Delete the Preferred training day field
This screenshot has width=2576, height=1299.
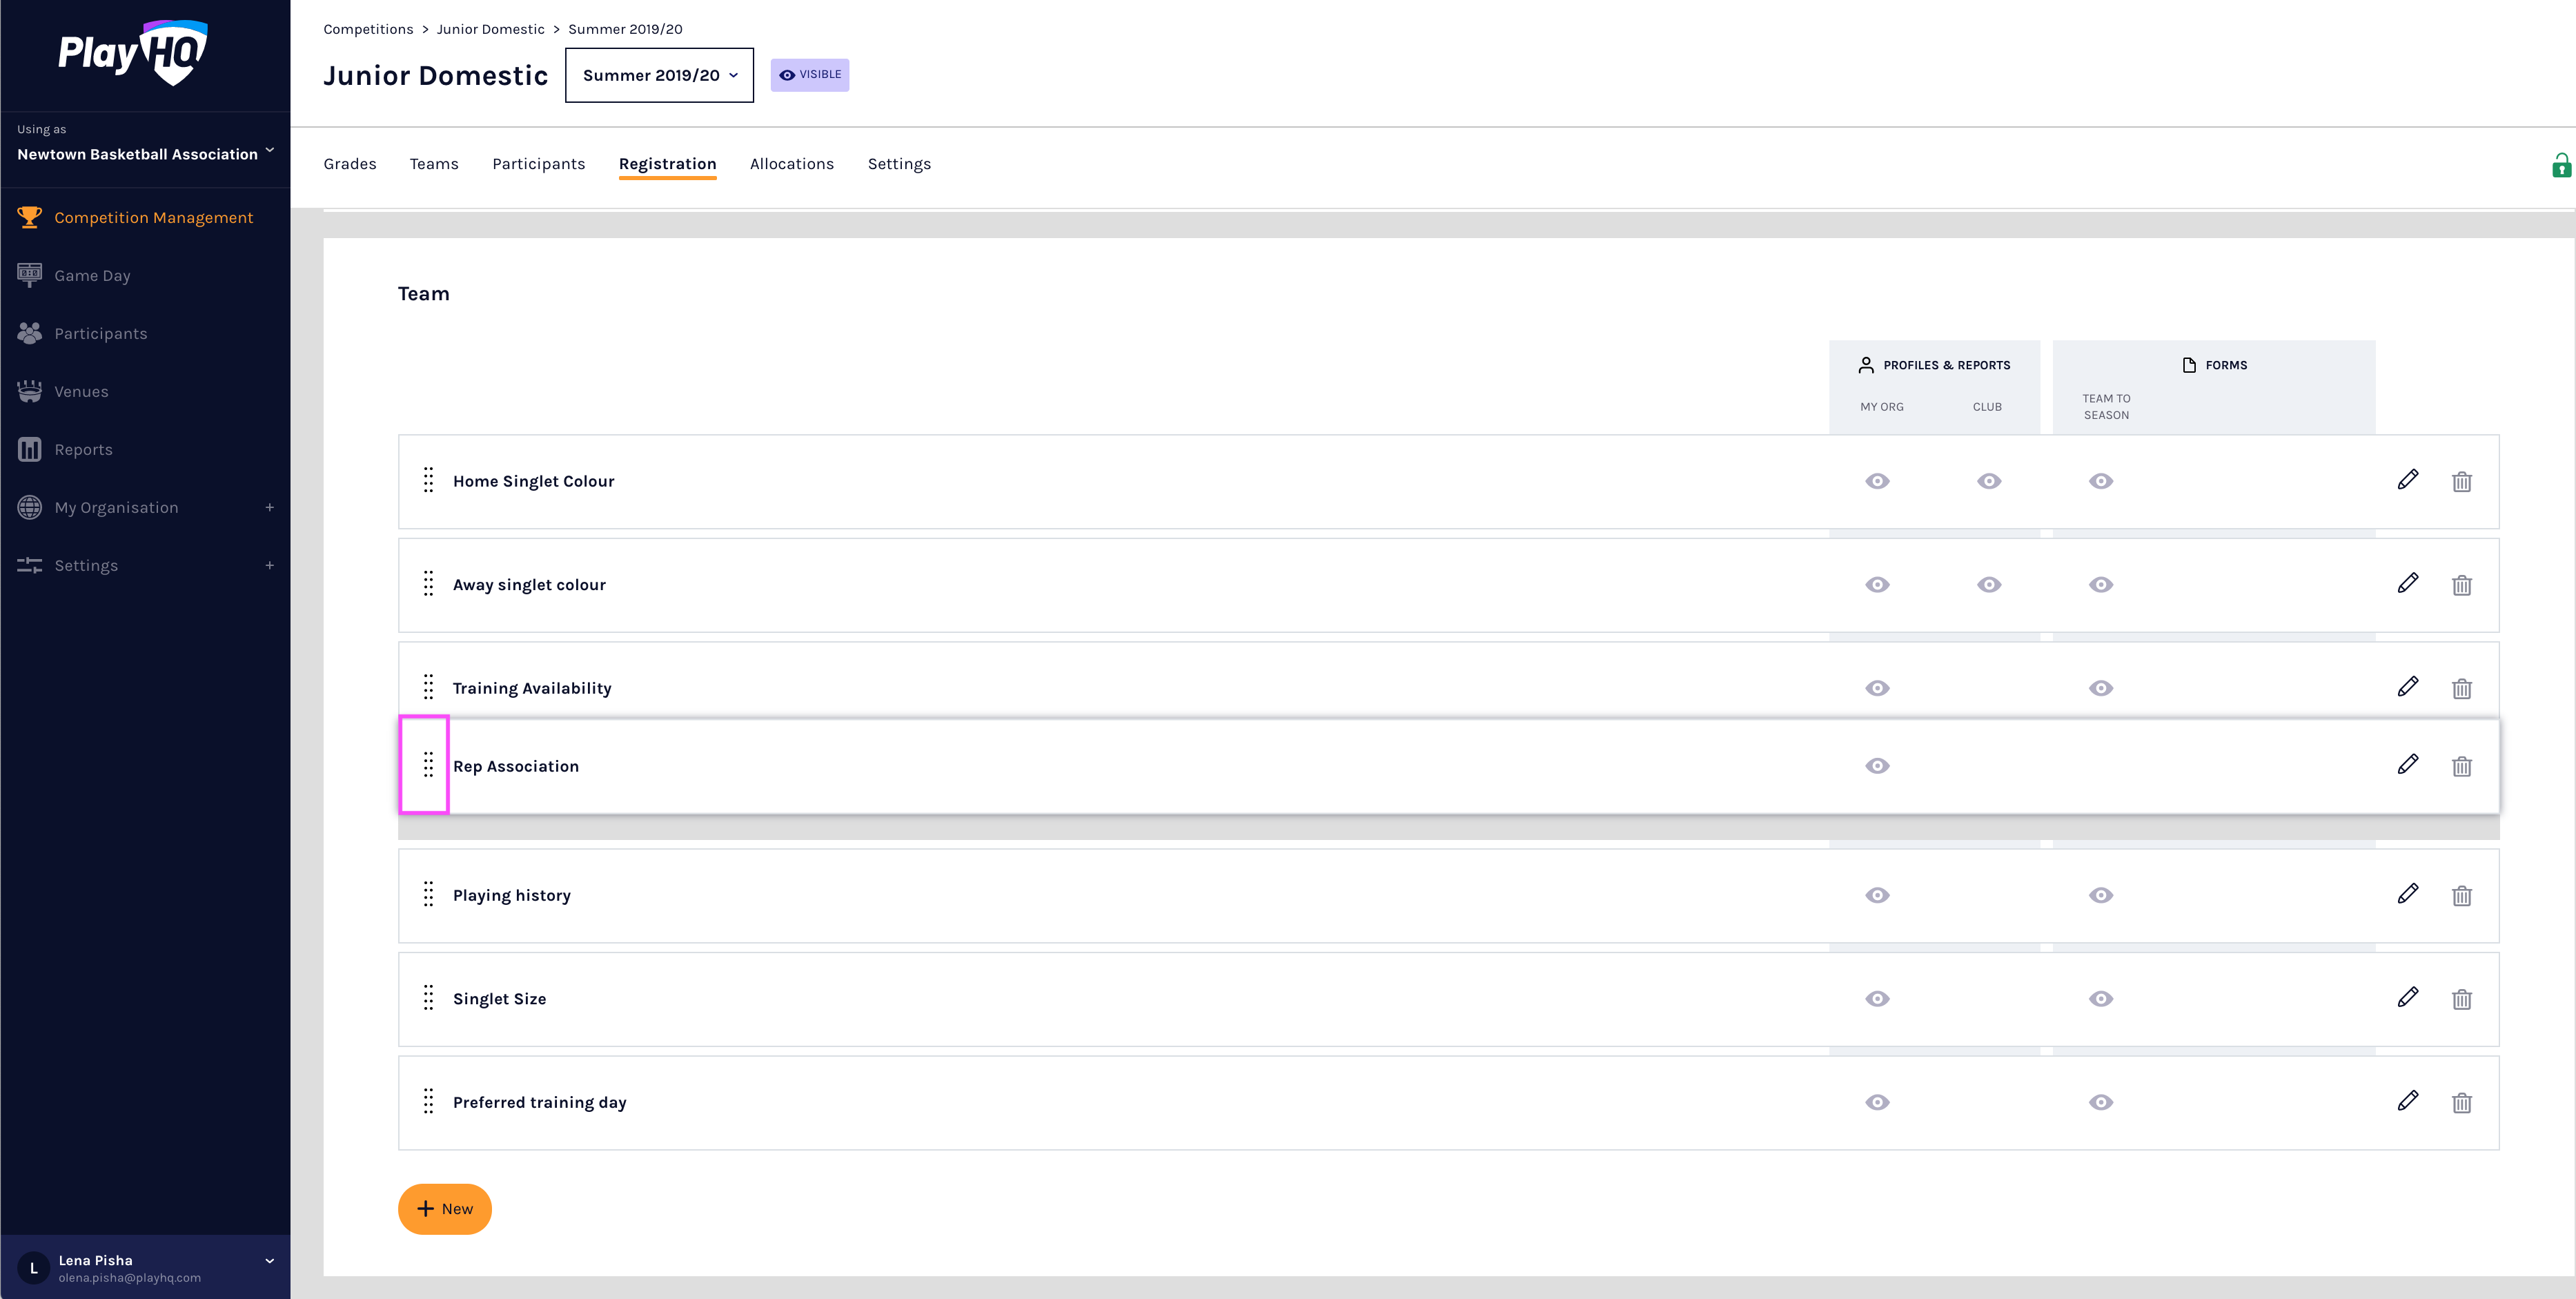click(2461, 1102)
